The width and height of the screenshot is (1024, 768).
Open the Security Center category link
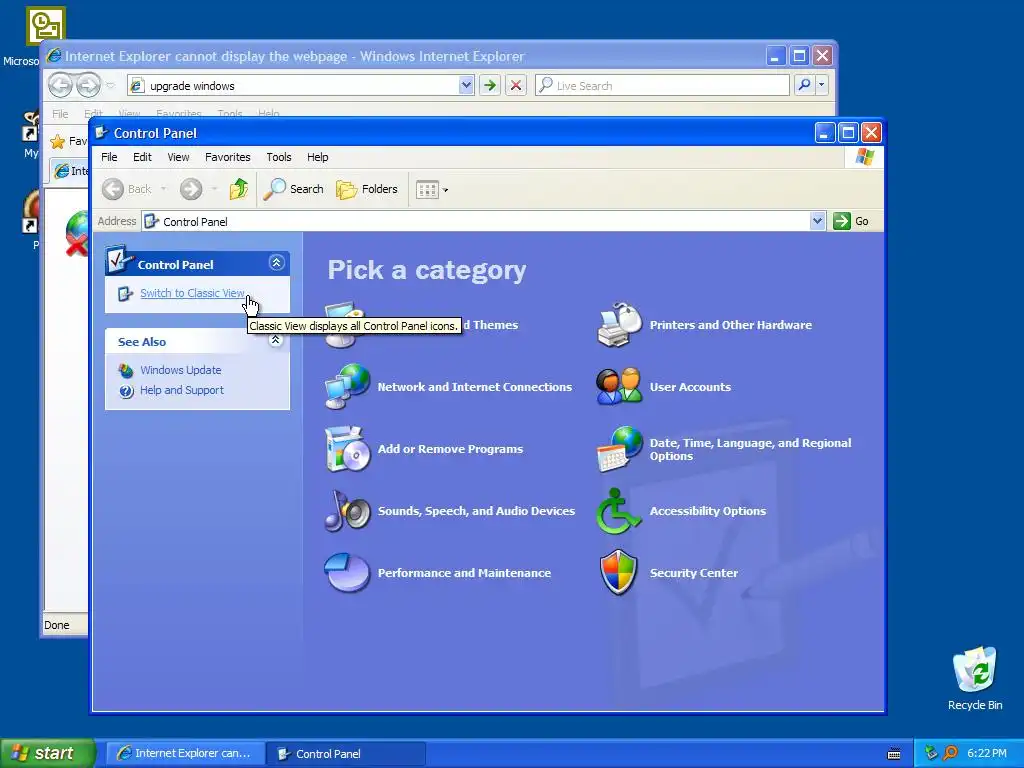pyautogui.click(x=694, y=573)
